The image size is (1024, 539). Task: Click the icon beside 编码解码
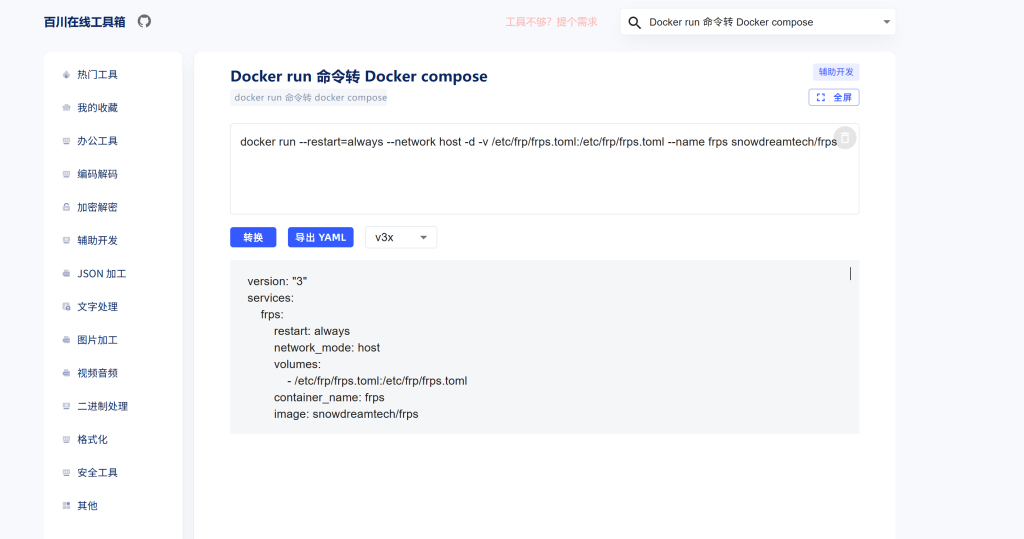click(x=66, y=174)
